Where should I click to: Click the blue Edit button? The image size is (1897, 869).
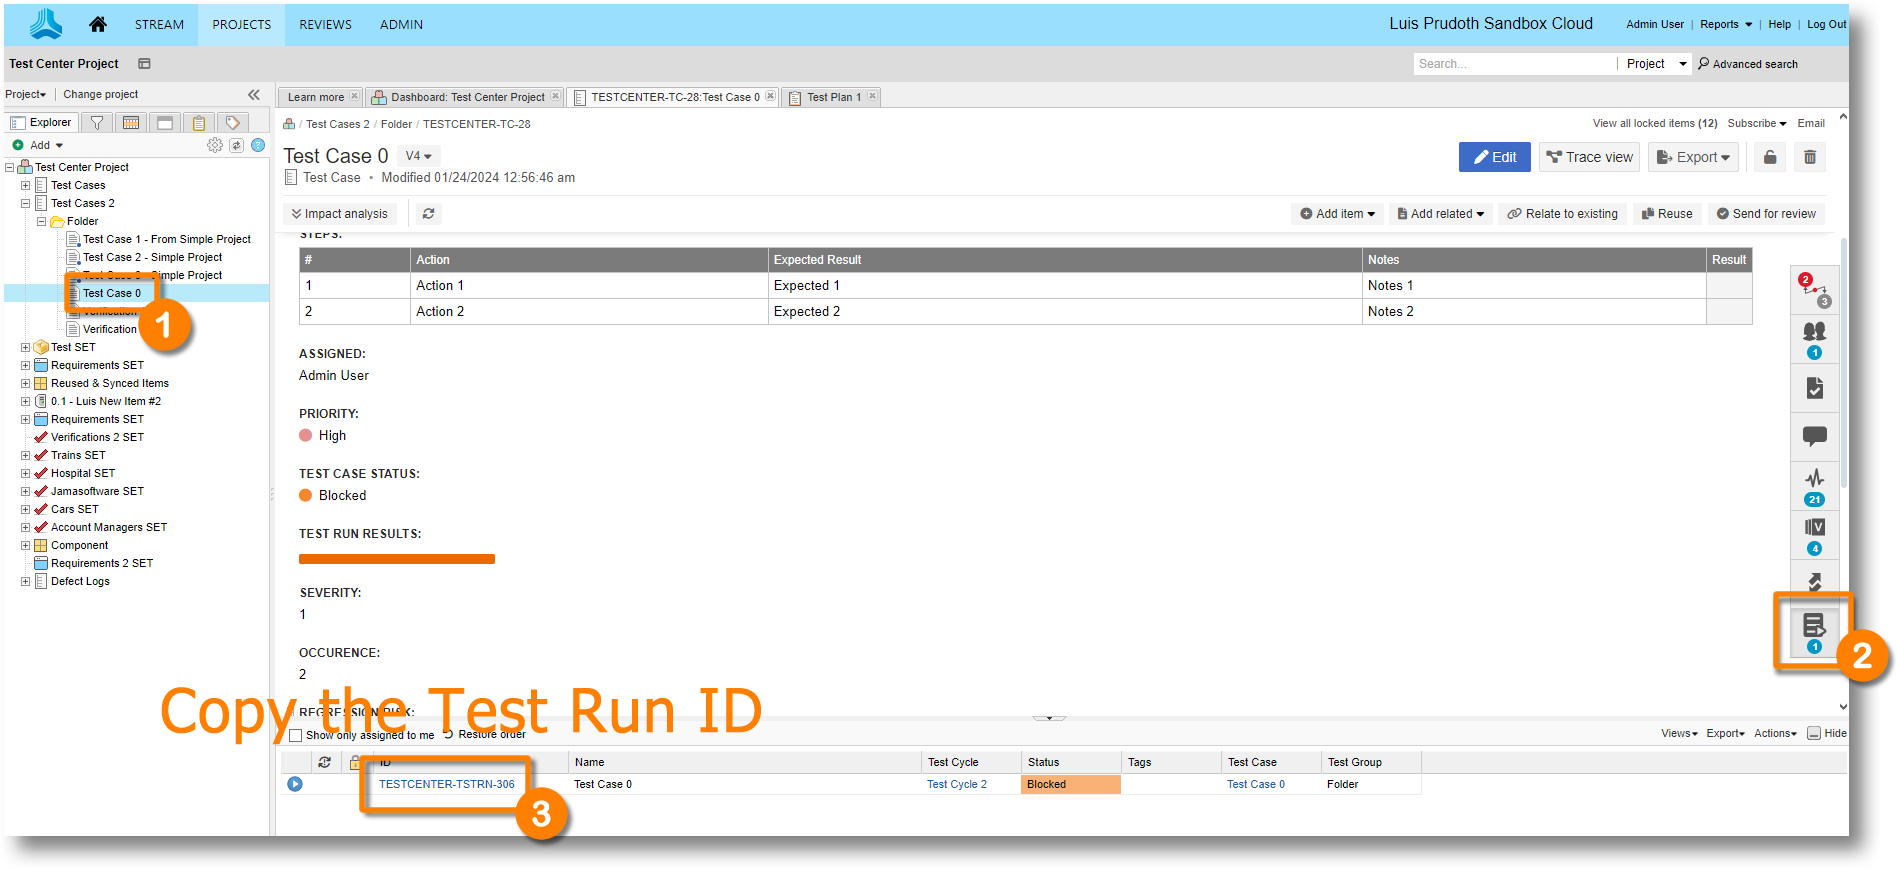click(x=1494, y=157)
